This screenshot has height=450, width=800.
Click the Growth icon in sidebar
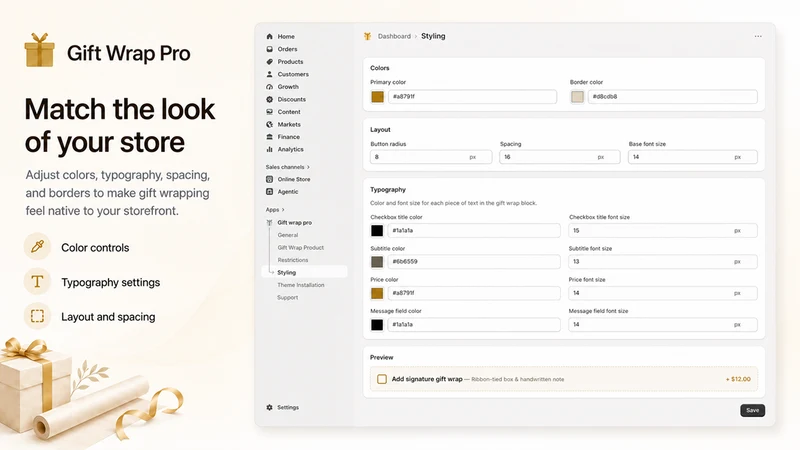pyautogui.click(x=269, y=87)
